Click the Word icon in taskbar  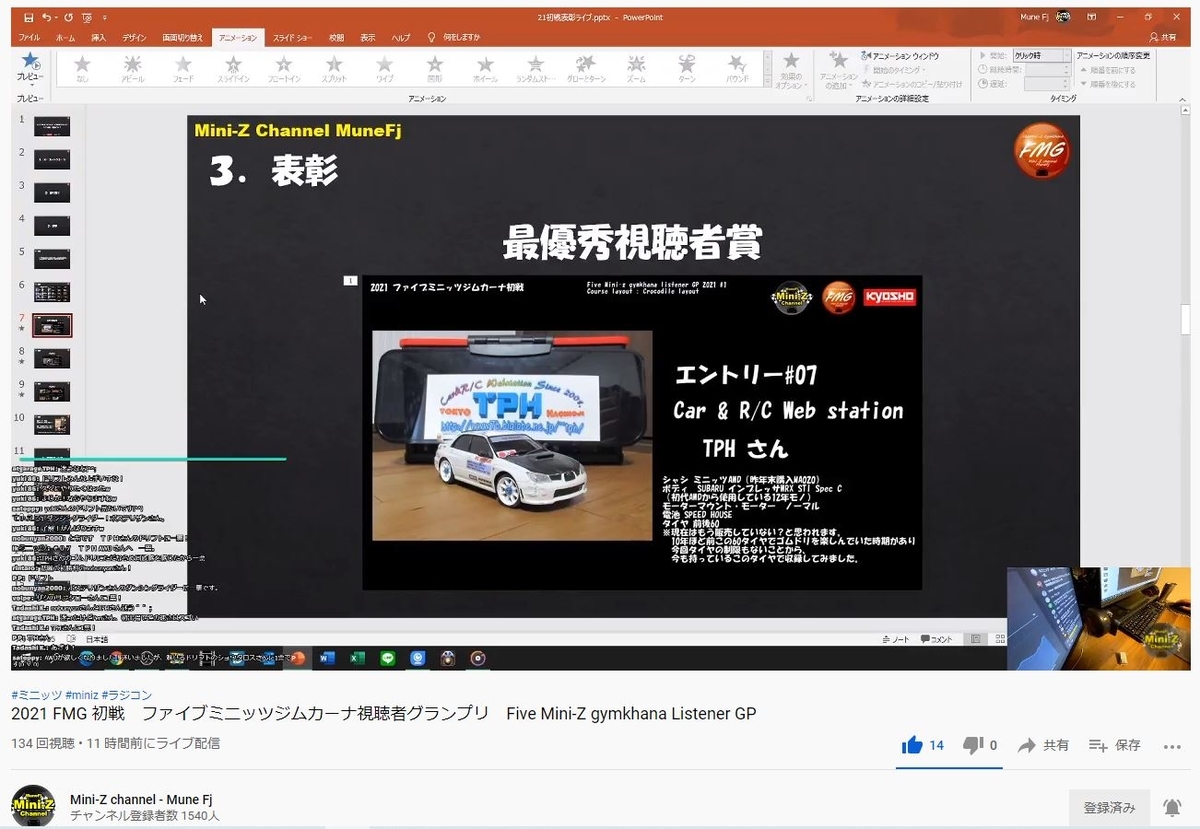coord(326,658)
